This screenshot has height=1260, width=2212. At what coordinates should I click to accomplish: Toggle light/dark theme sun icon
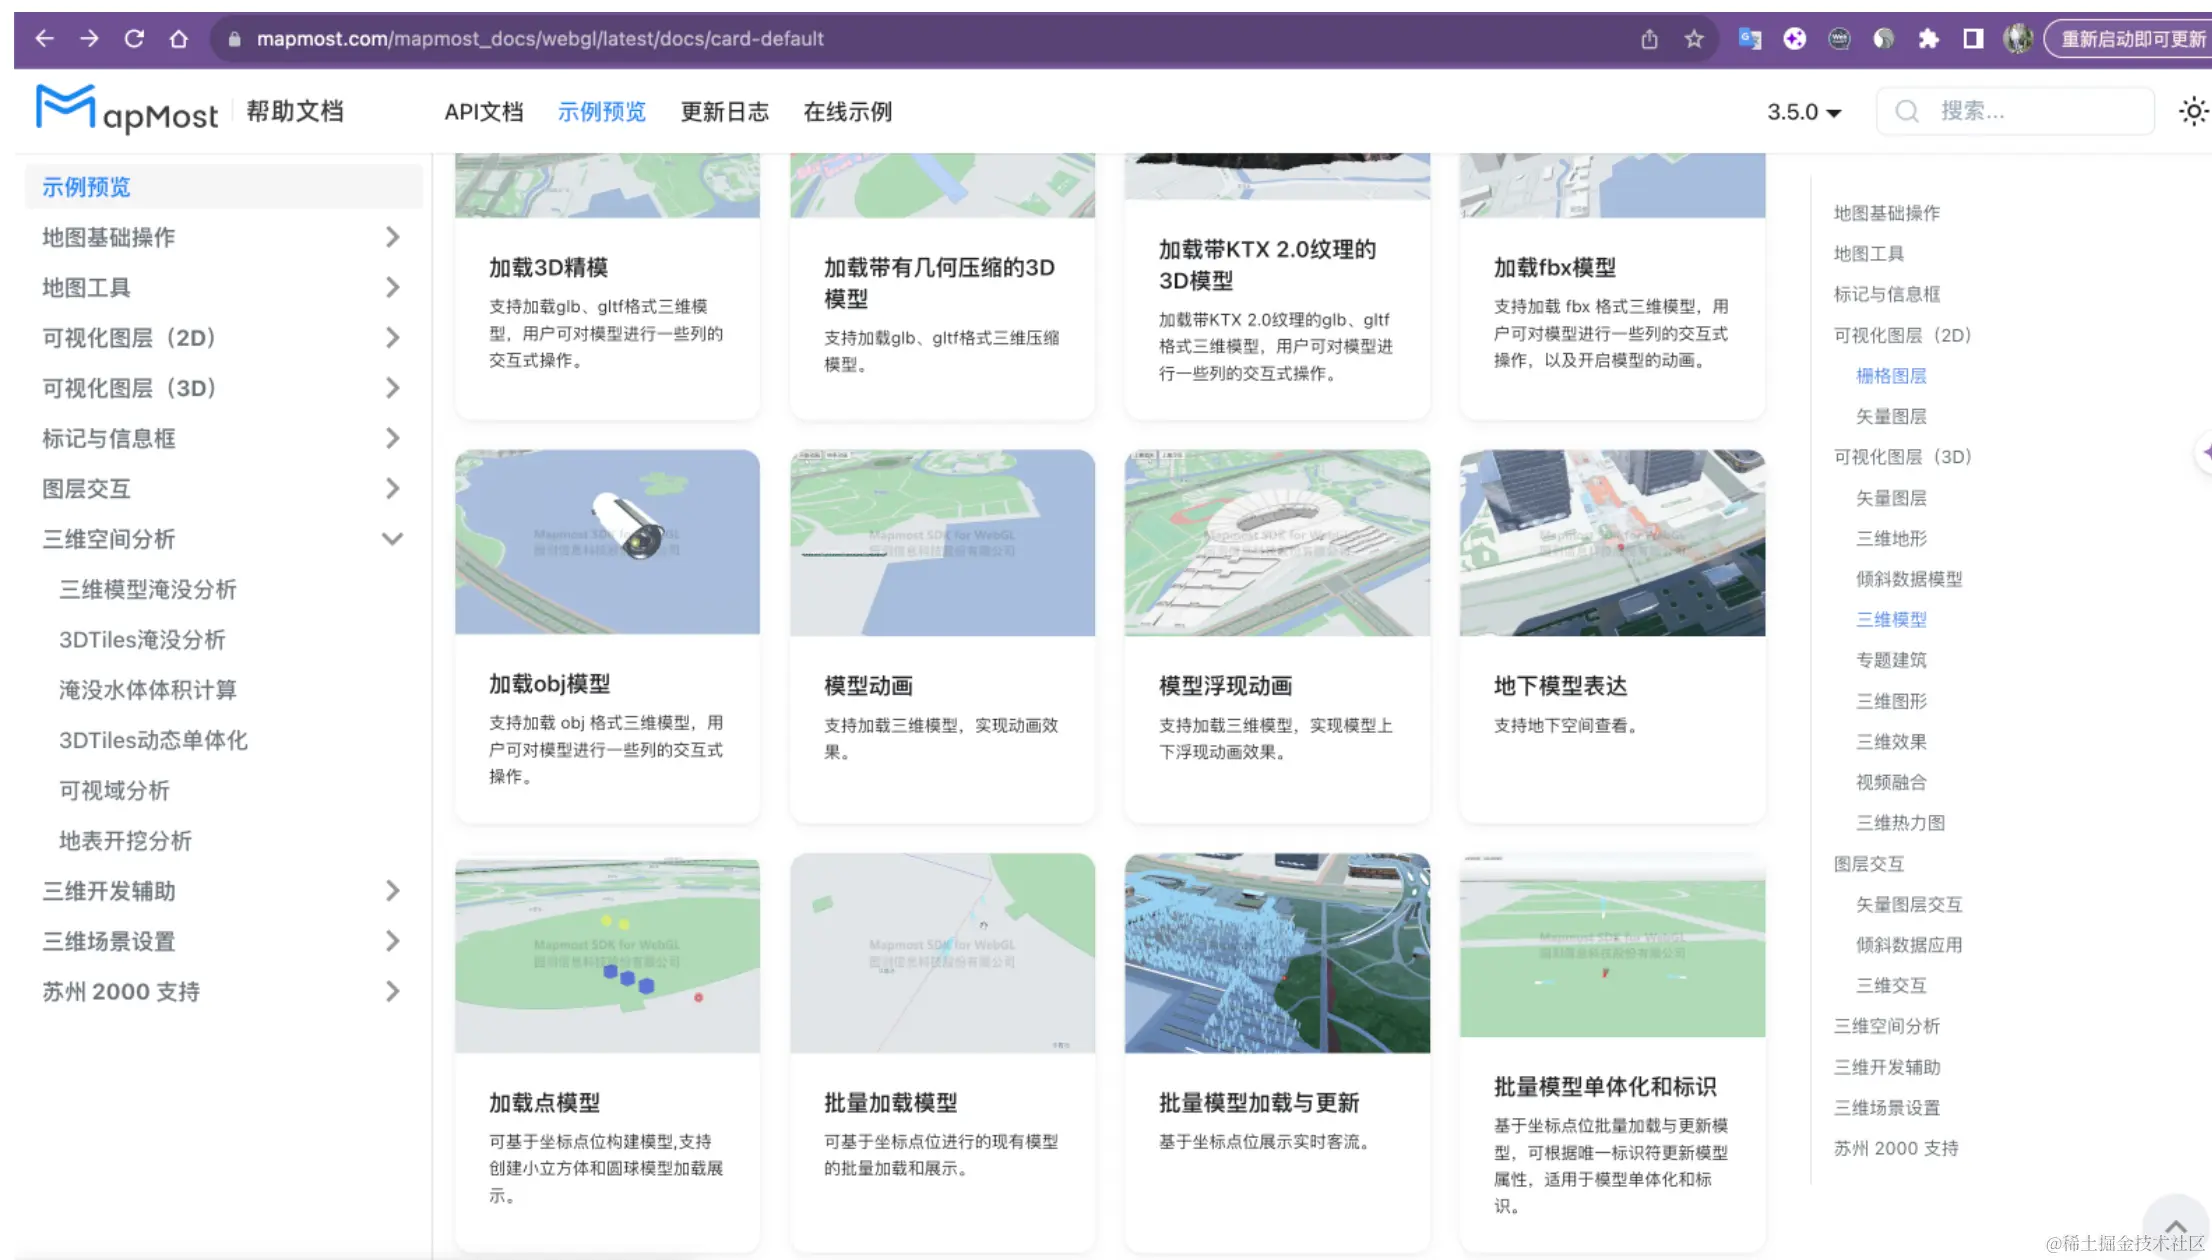(x=2193, y=111)
